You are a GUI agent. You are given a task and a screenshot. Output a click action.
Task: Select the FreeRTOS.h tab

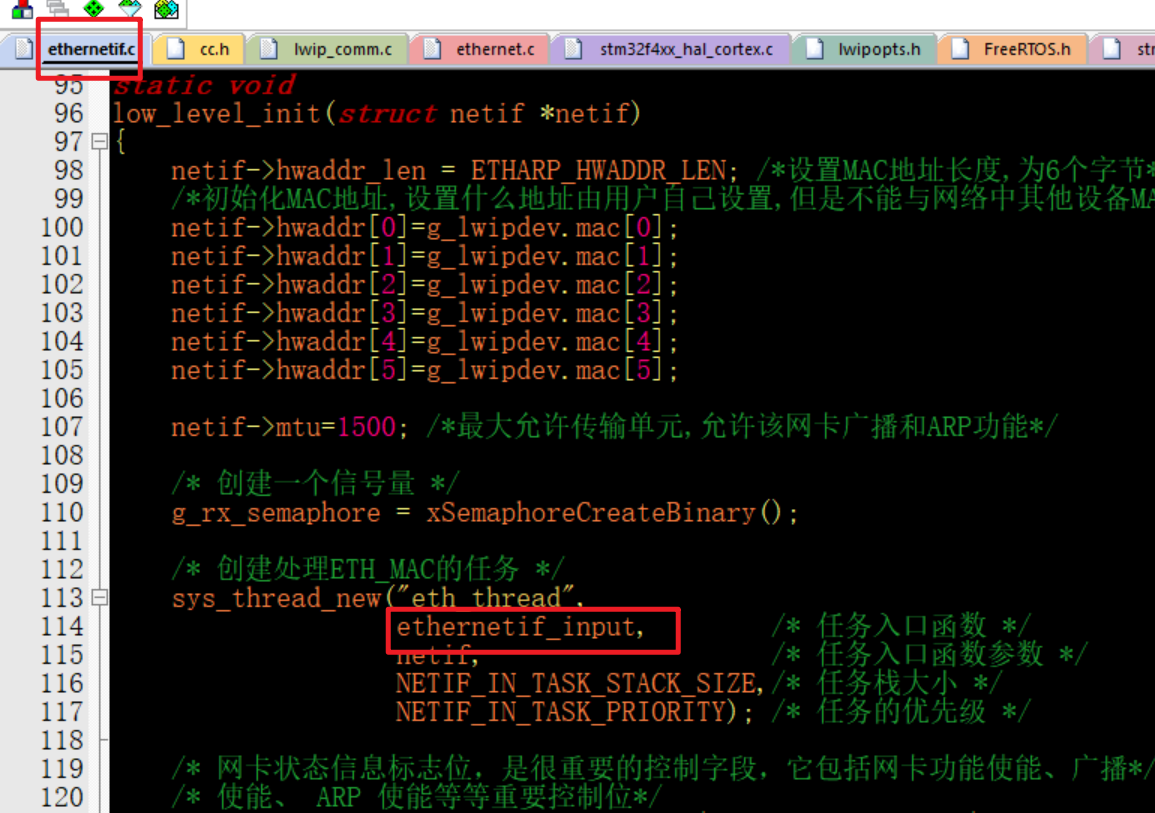(x=1013, y=49)
